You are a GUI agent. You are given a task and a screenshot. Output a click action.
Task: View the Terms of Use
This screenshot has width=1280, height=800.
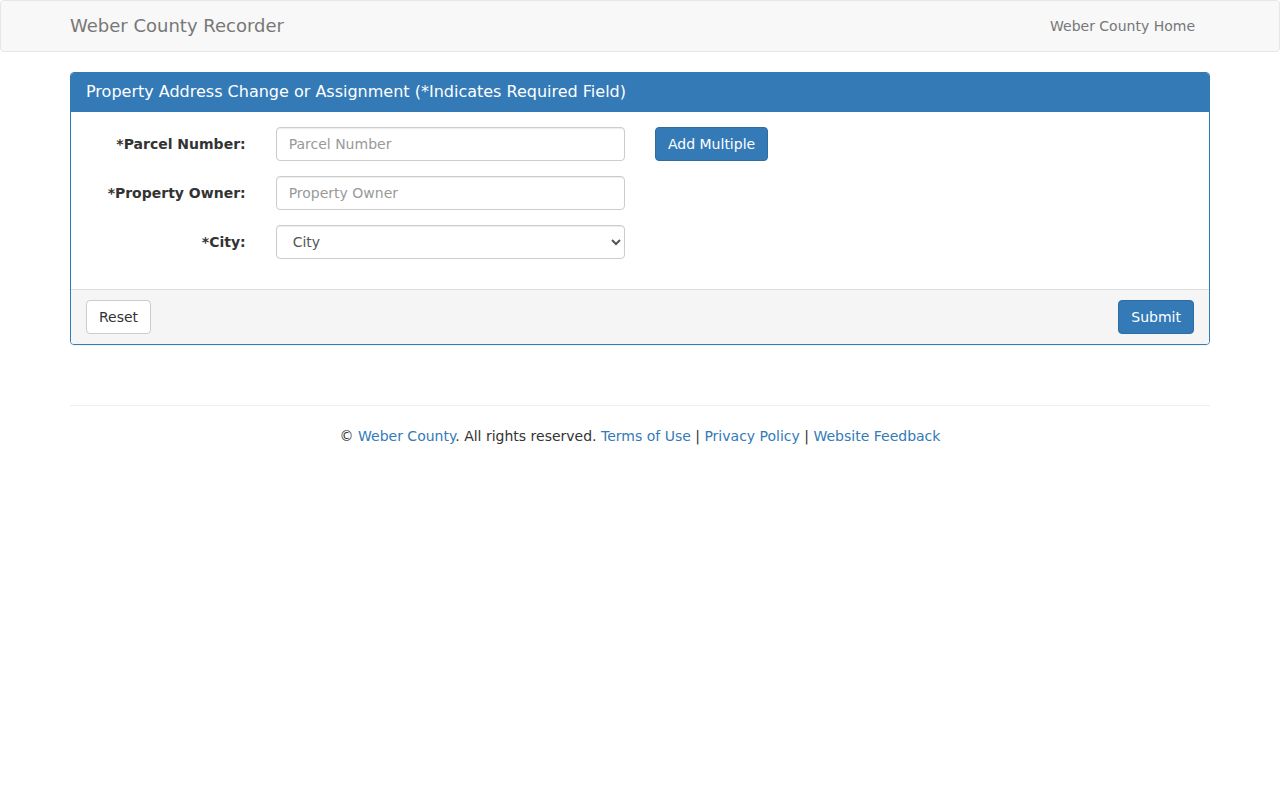point(646,436)
